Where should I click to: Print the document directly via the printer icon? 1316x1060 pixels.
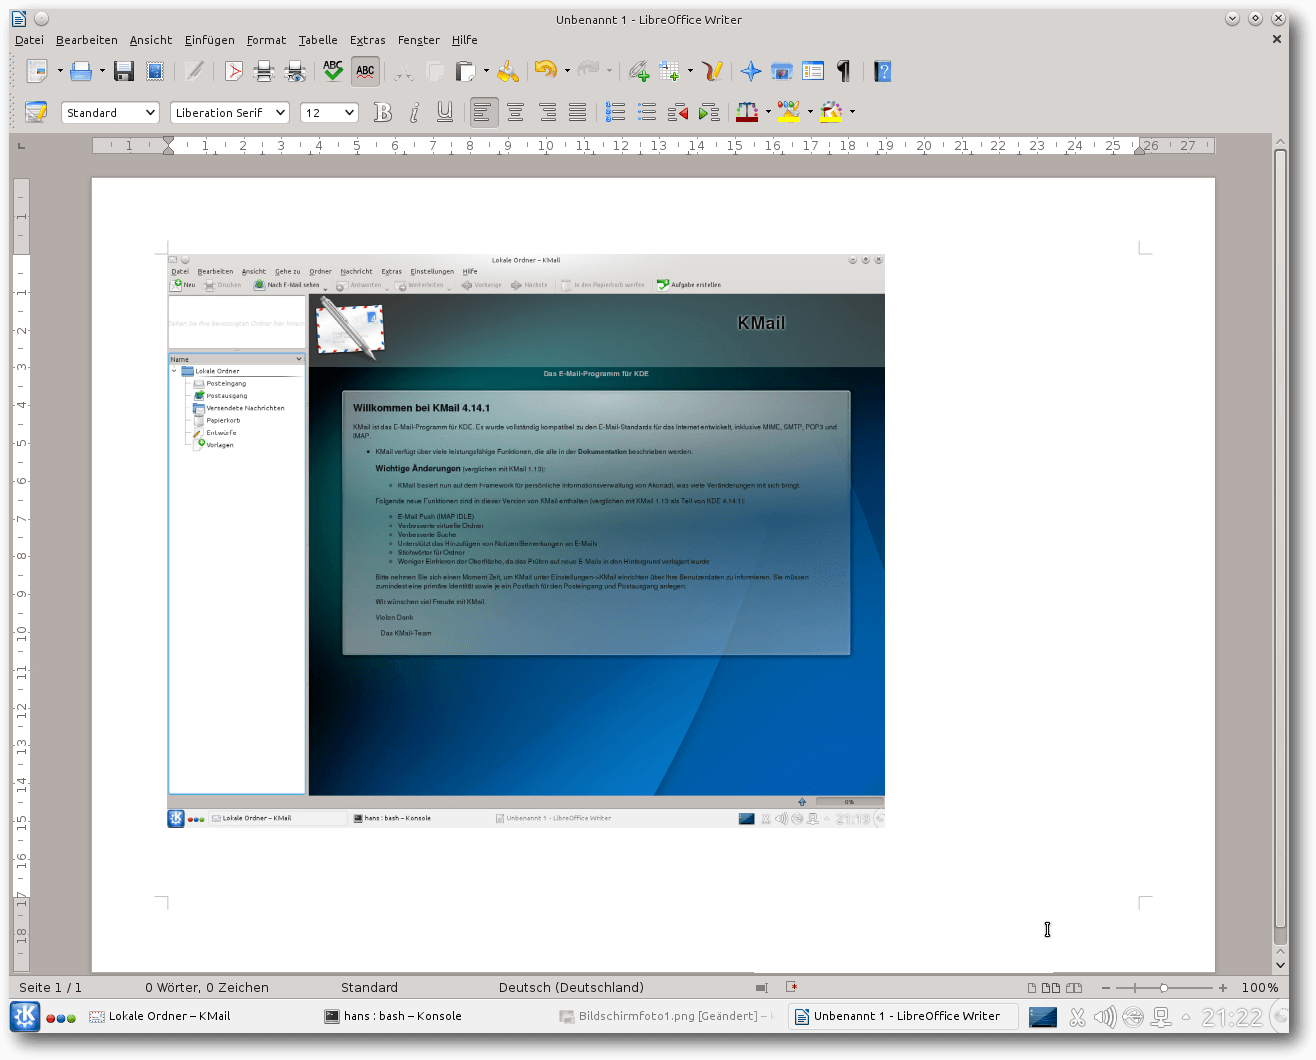point(264,71)
